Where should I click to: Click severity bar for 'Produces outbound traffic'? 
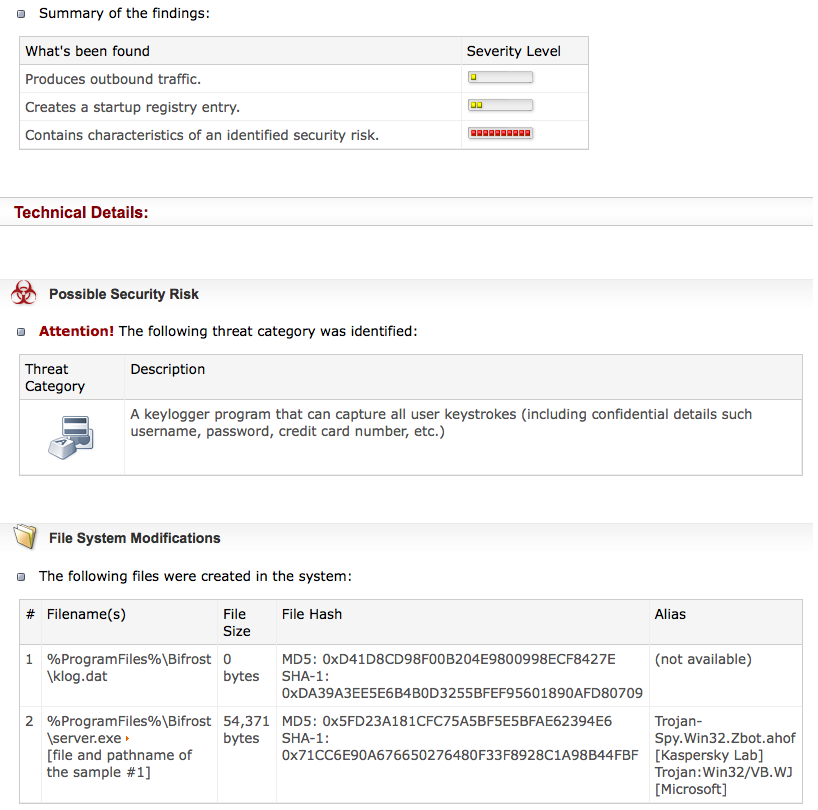(x=500, y=77)
